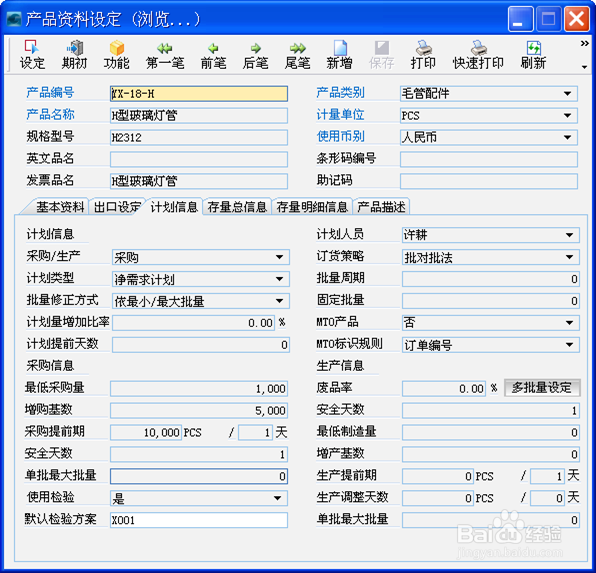Click the 助记码 input field
This screenshot has width=596, height=573.
(x=489, y=181)
